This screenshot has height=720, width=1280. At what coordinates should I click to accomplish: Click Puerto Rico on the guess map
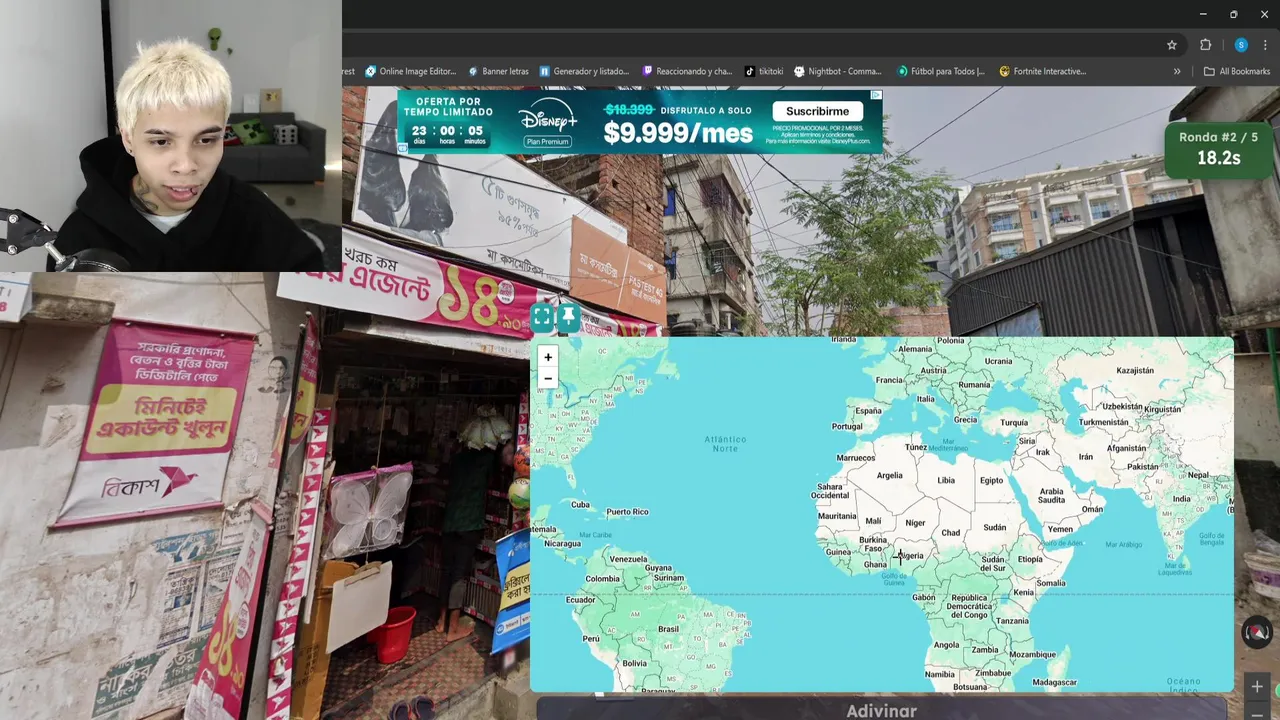click(627, 512)
